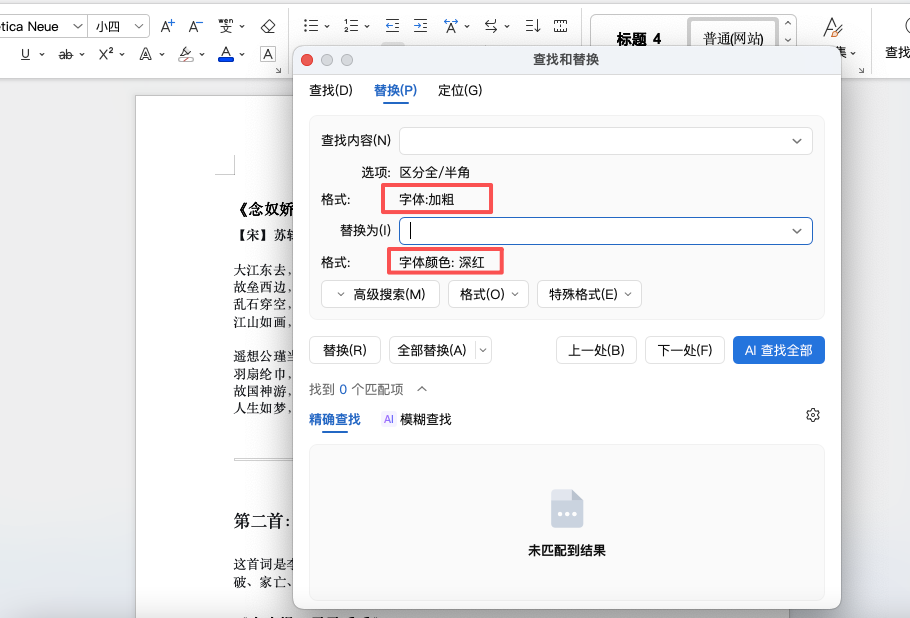Select 精确查找 results tab
The image size is (910, 618).
pyautogui.click(x=334, y=419)
